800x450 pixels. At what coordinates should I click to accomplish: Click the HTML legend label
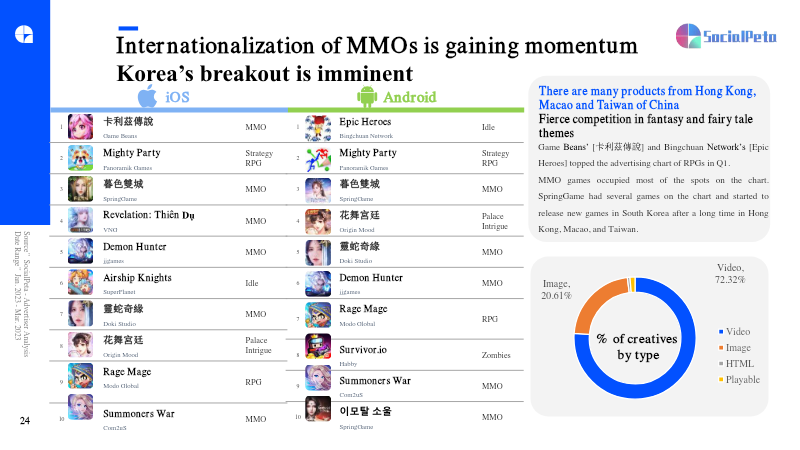pos(740,364)
